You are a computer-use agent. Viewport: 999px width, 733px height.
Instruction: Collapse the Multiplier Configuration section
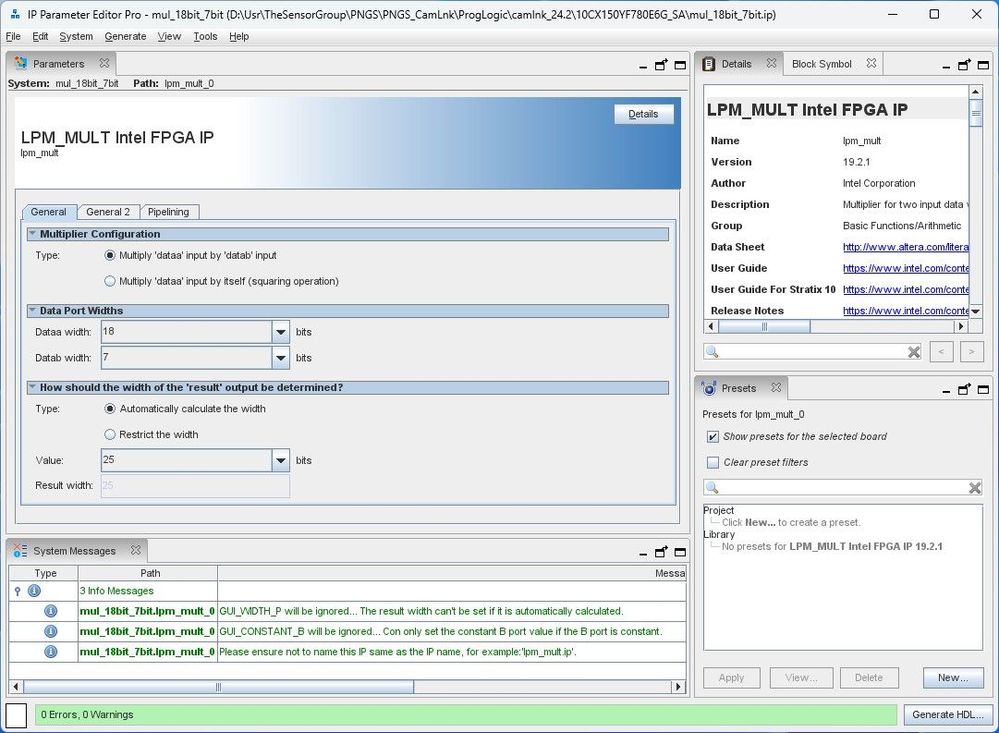(32, 234)
